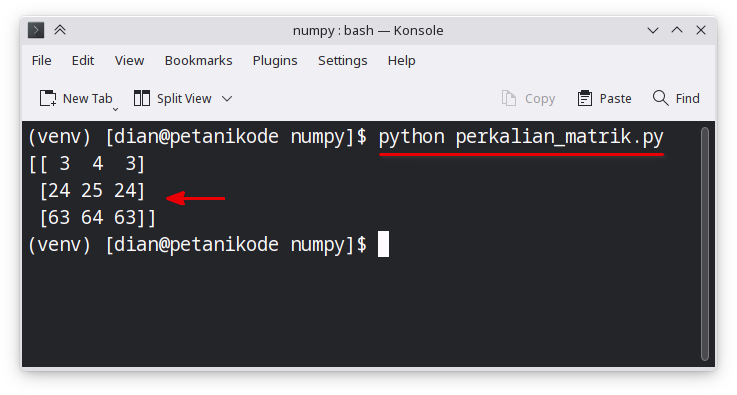Click the Split View icon
This screenshot has height=395, width=737.
(142, 98)
